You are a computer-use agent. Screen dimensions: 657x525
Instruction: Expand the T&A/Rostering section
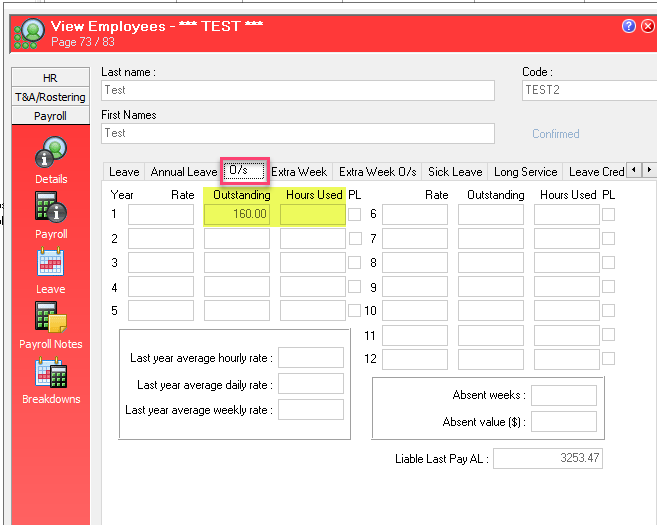50,97
